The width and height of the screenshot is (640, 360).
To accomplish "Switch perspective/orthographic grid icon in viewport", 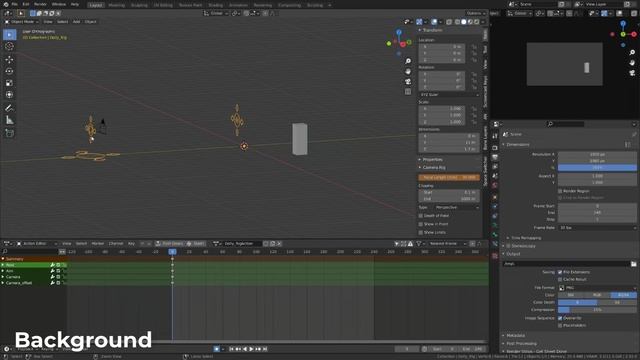I will tap(408, 92).
